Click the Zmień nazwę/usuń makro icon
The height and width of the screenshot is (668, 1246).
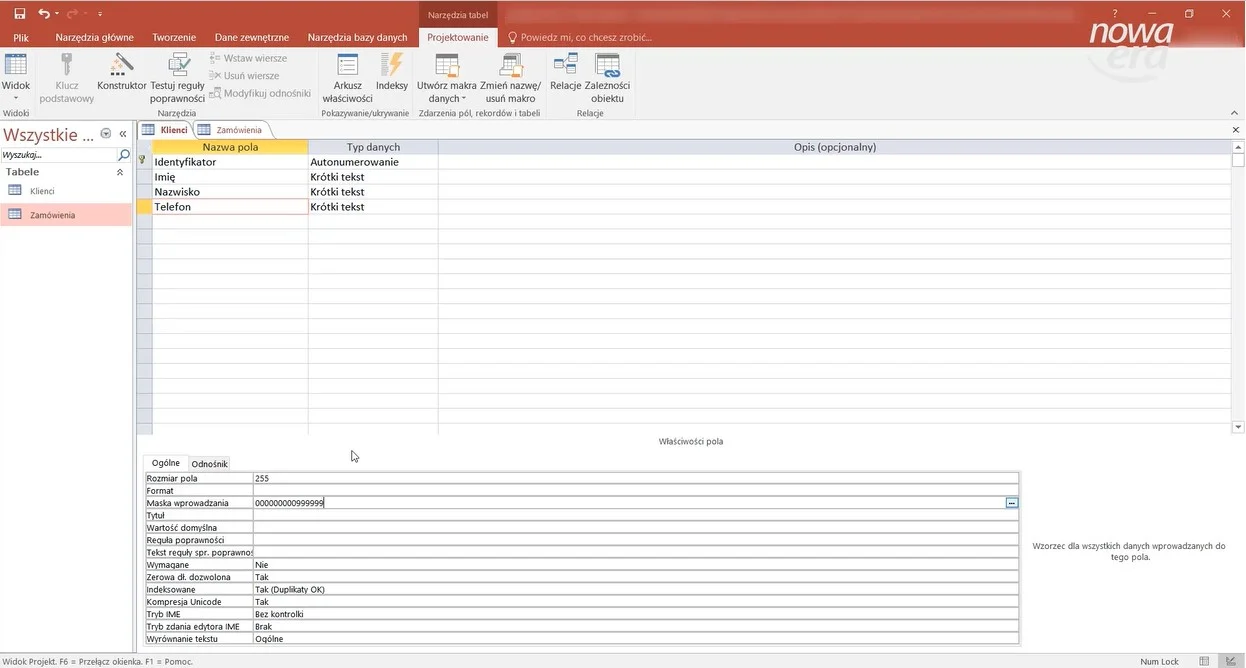tap(510, 70)
